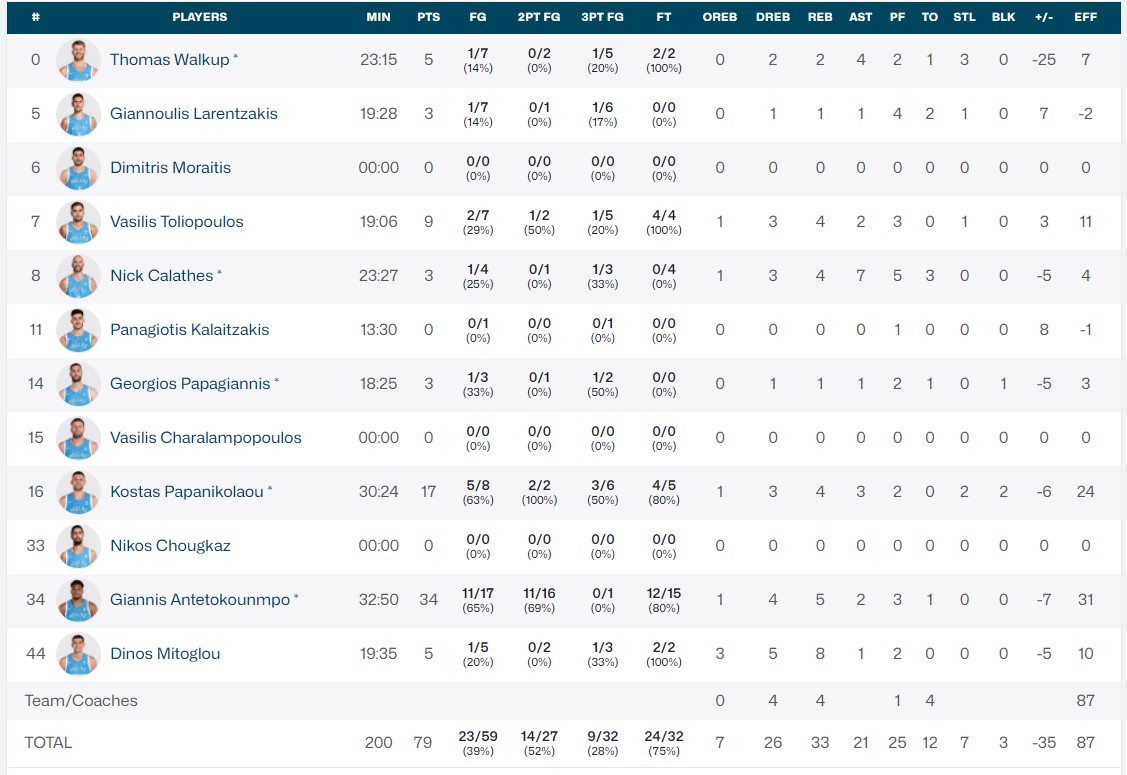
Task: Open the Giannoulis Larentzakis player link
Action: [x=193, y=114]
